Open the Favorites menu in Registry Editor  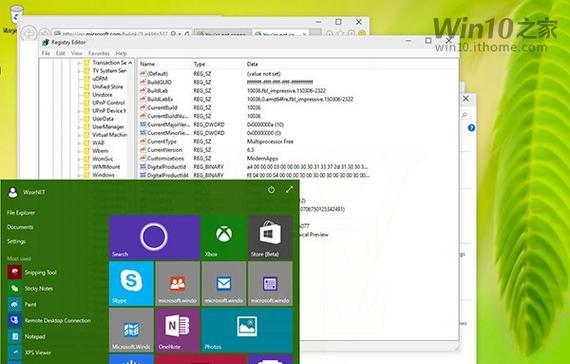(99, 53)
